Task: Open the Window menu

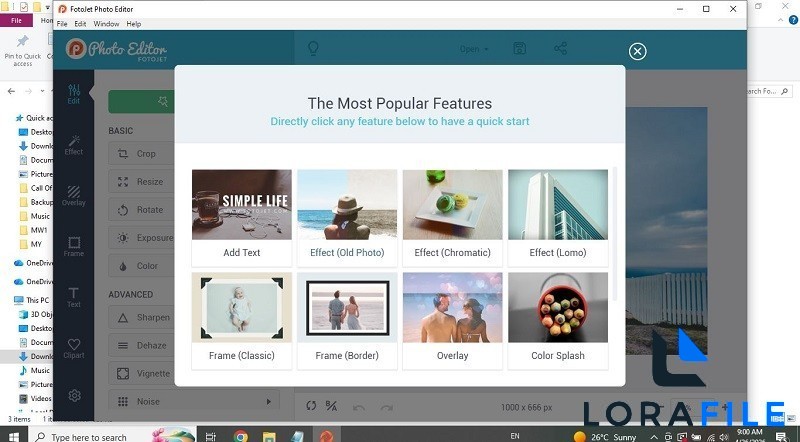Action: pos(106,24)
